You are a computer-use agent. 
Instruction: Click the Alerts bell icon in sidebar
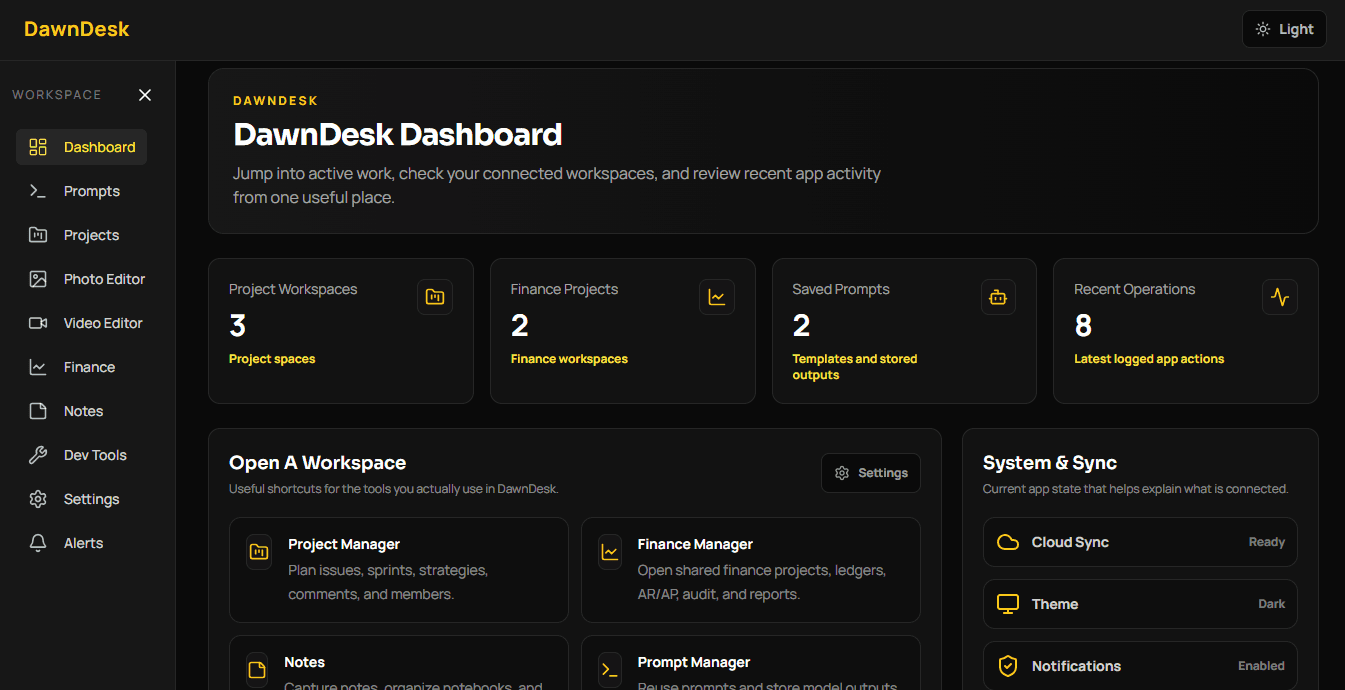(38, 543)
